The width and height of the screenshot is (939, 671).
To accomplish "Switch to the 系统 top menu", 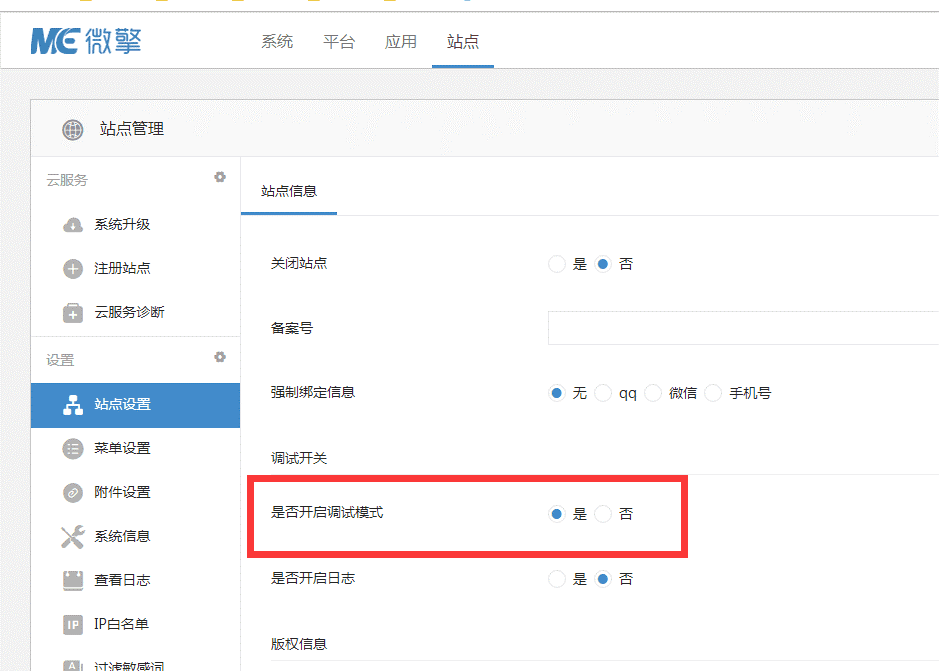I will 277,42.
